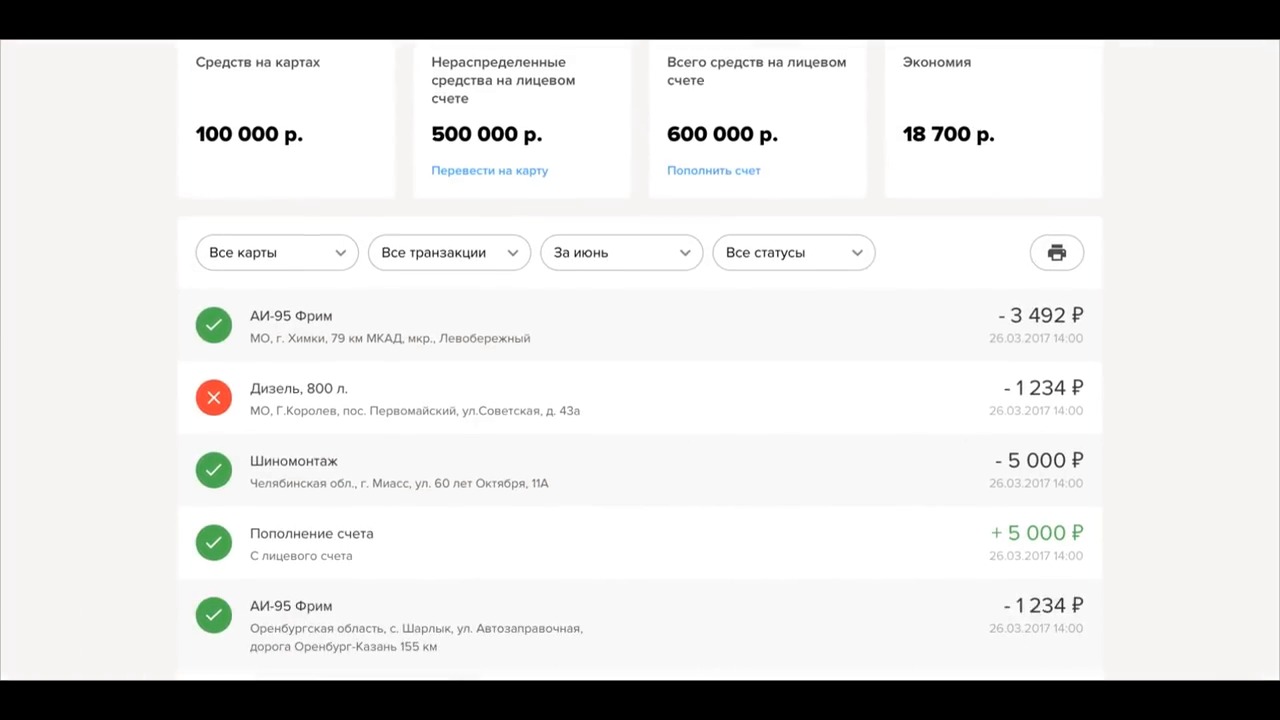Viewport: 1280px width, 720px height.
Task: Select the Шиномонтаж transaction title
Action: [x=293, y=461]
